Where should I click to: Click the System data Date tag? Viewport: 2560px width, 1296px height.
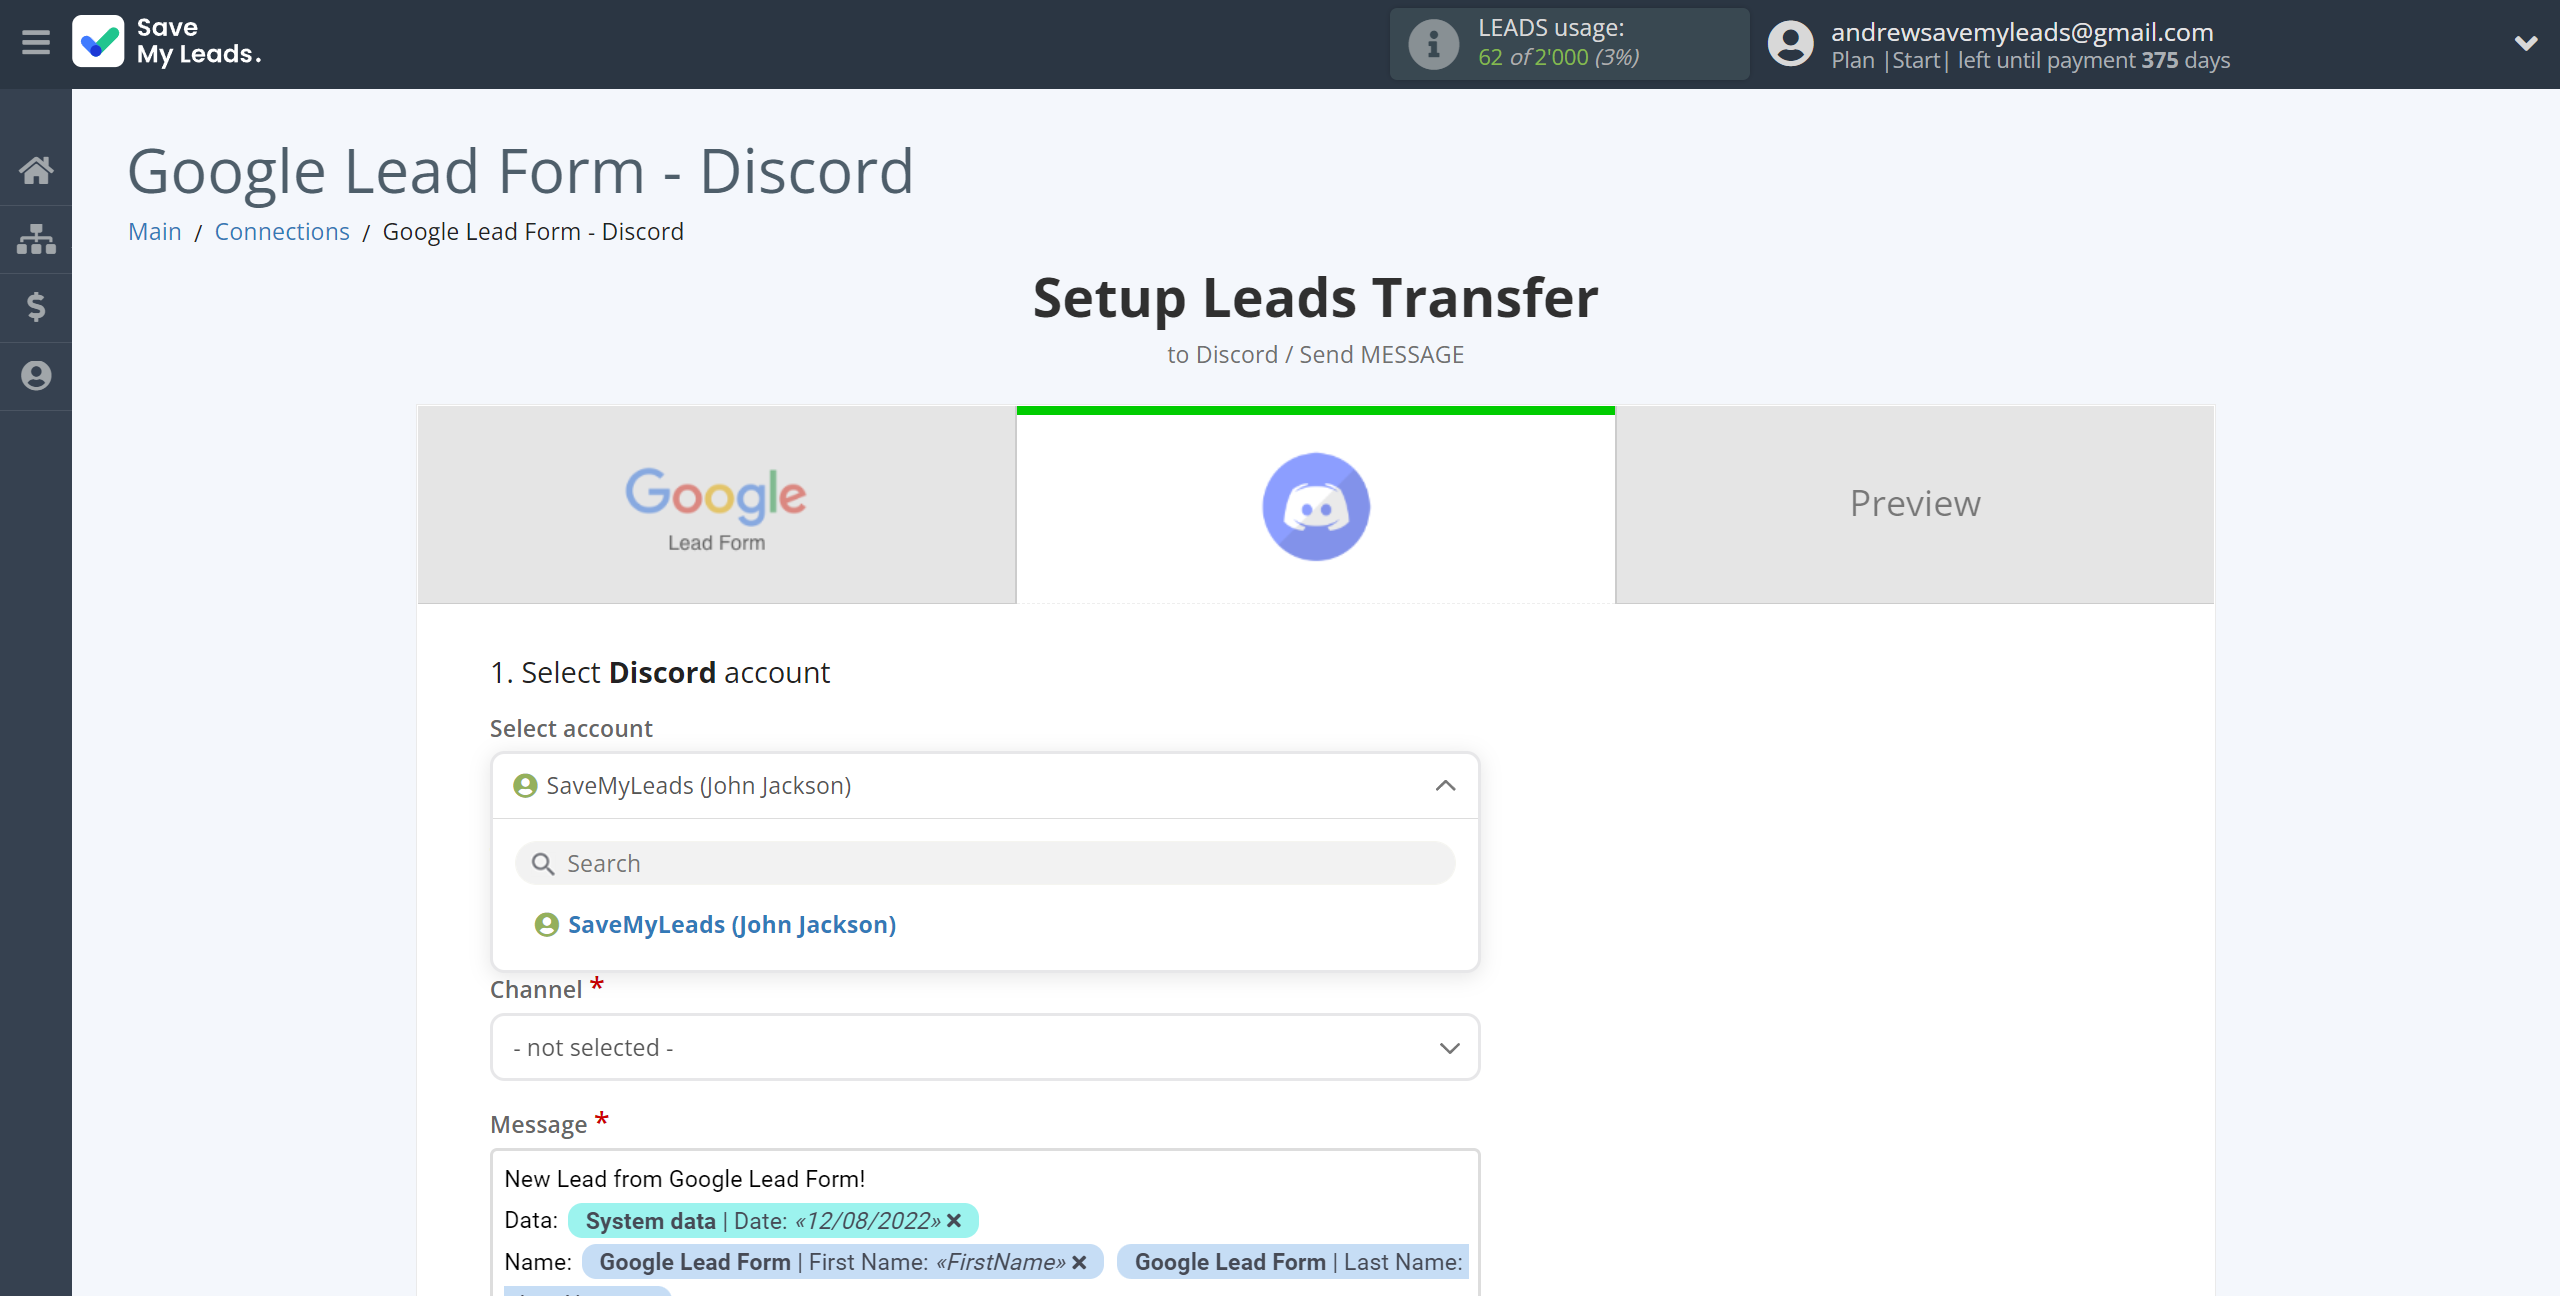773,1221
